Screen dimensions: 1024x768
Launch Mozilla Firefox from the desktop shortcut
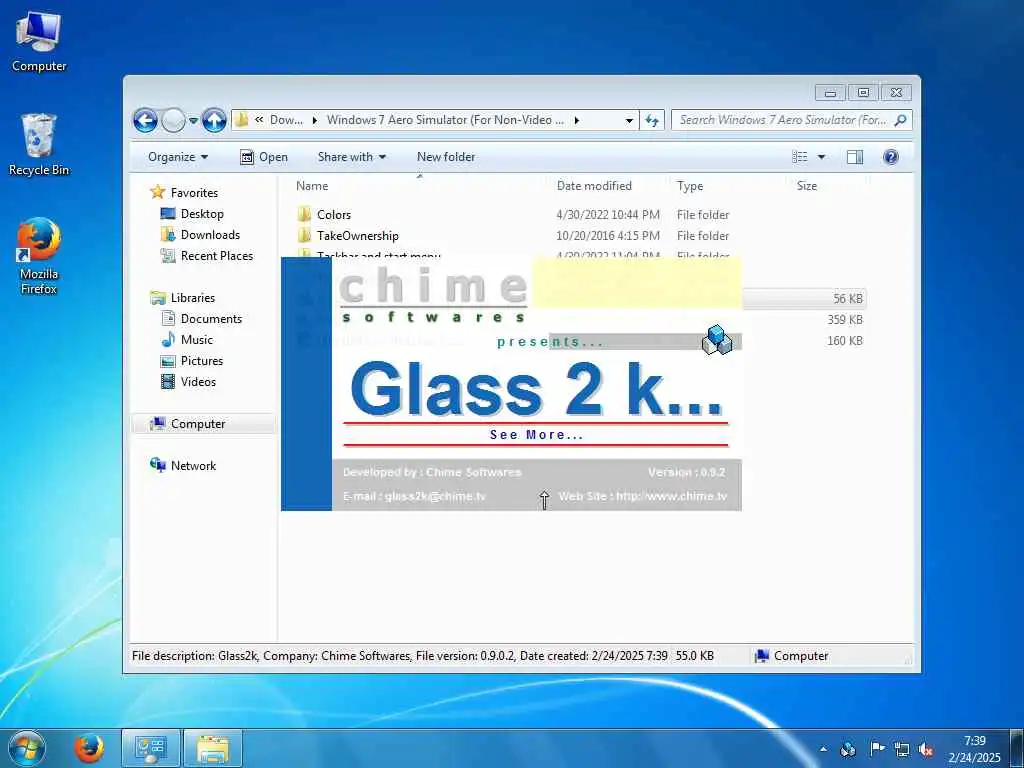tap(39, 256)
